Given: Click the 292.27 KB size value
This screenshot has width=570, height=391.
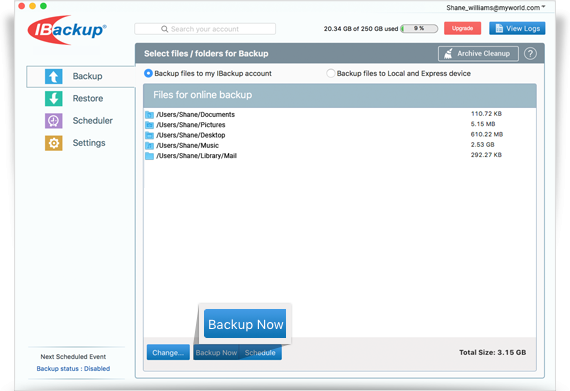Looking at the screenshot, I should (x=486, y=155).
